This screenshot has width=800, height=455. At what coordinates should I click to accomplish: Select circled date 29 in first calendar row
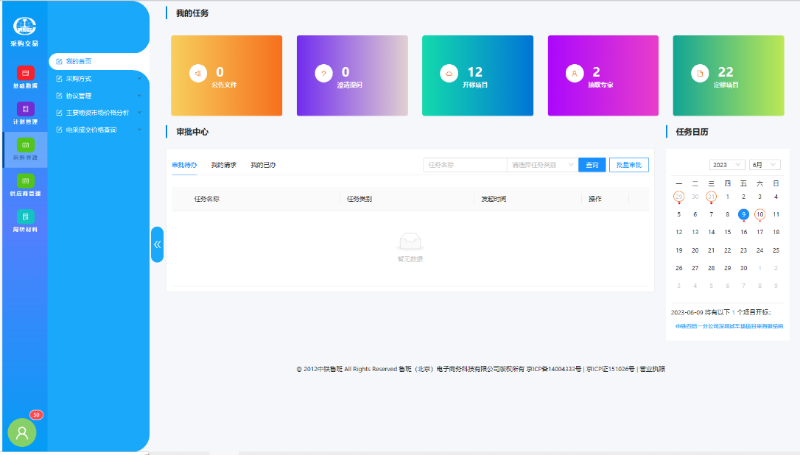(x=679, y=196)
